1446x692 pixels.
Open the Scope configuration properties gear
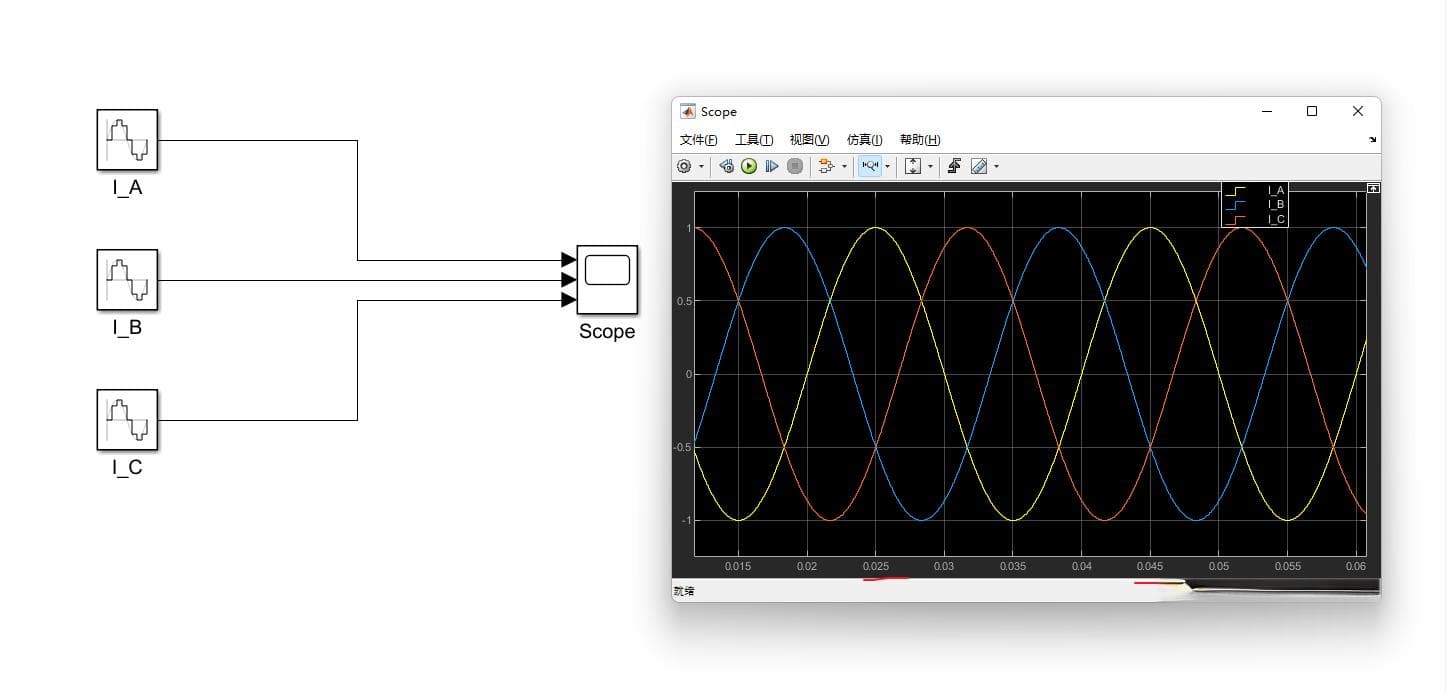tap(684, 166)
